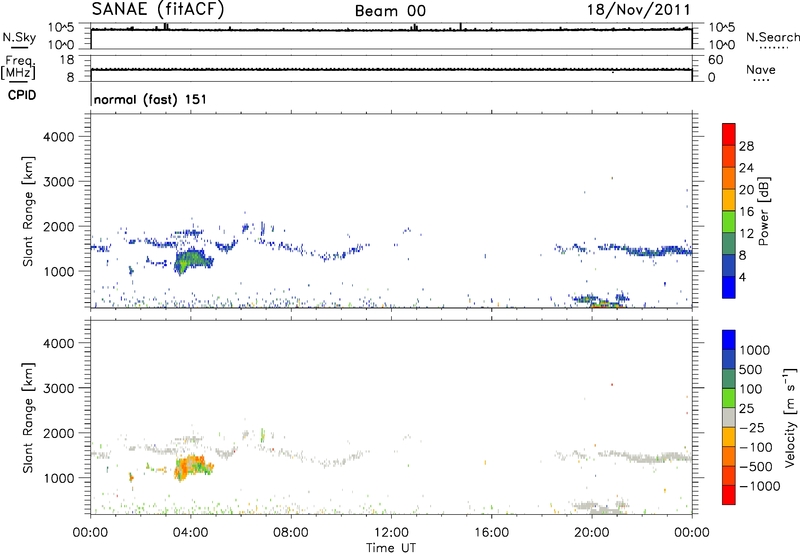Pick the red bottom velocity colorbar segment
The width and height of the screenshot is (800, 554).
pyautogui.click(x=729, y=495)
